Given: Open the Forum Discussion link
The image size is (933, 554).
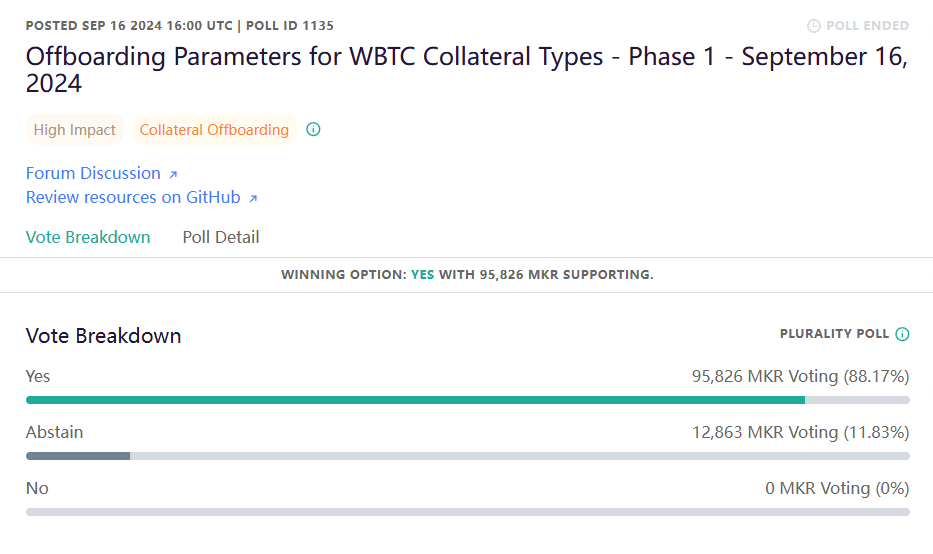Looking at the screenshot, I should [x=93, y=173].
